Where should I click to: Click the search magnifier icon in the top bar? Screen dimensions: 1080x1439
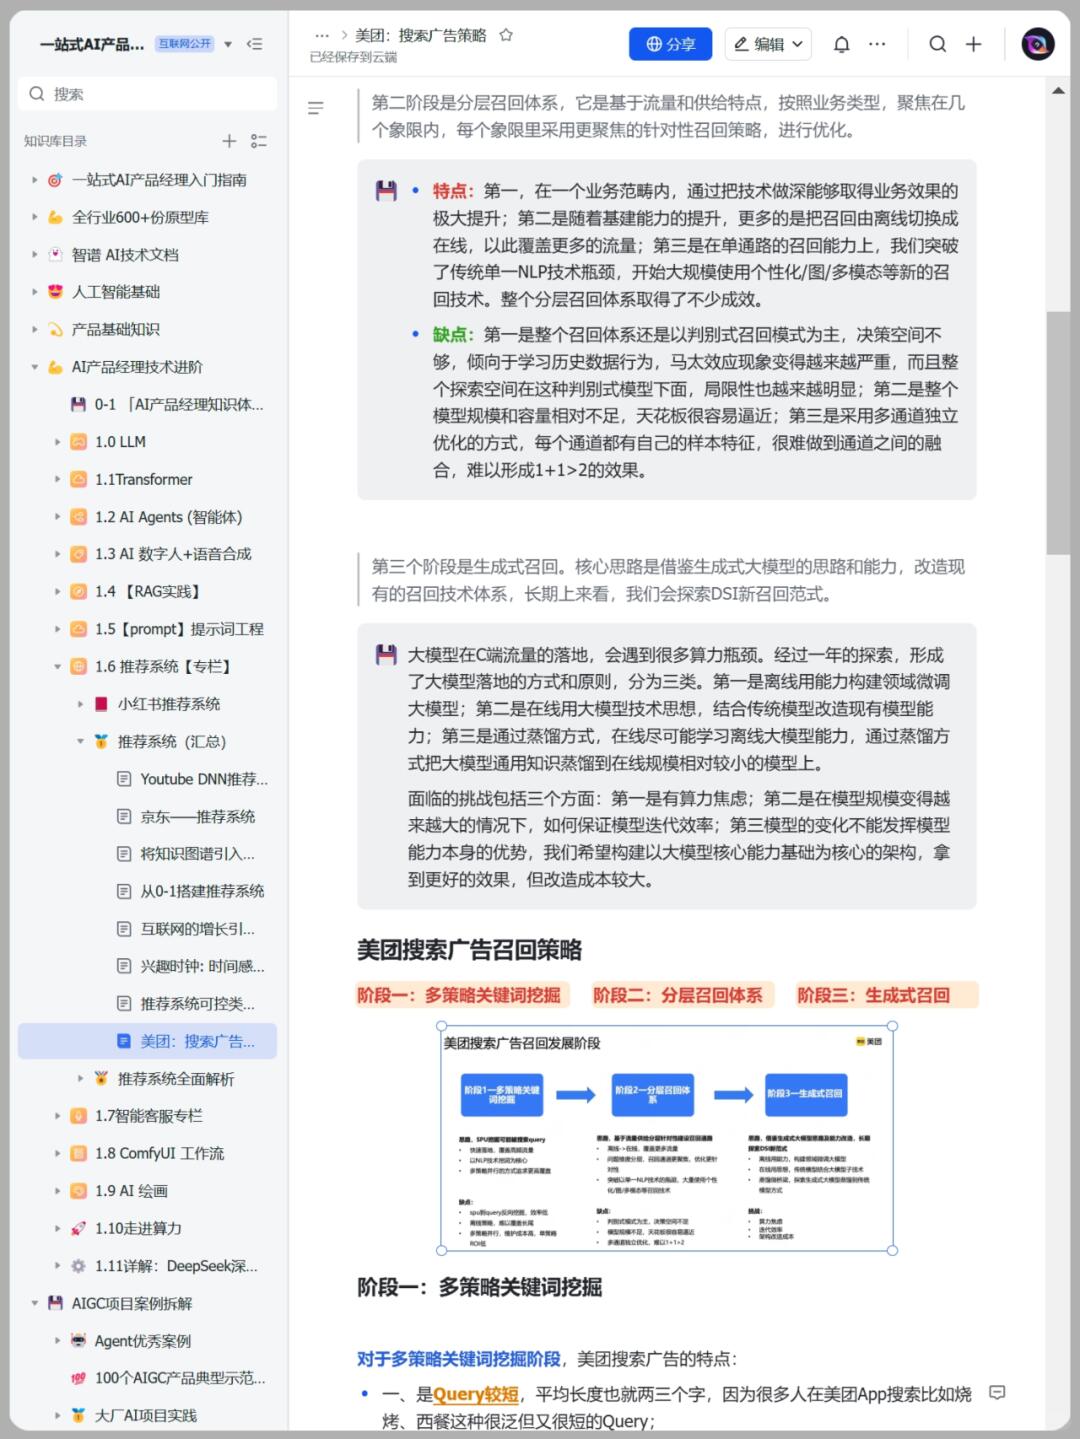tap(937, 44)
